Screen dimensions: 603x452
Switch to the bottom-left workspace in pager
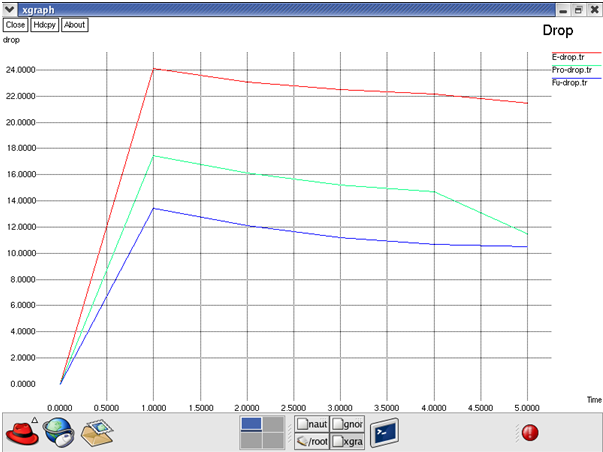252,440
